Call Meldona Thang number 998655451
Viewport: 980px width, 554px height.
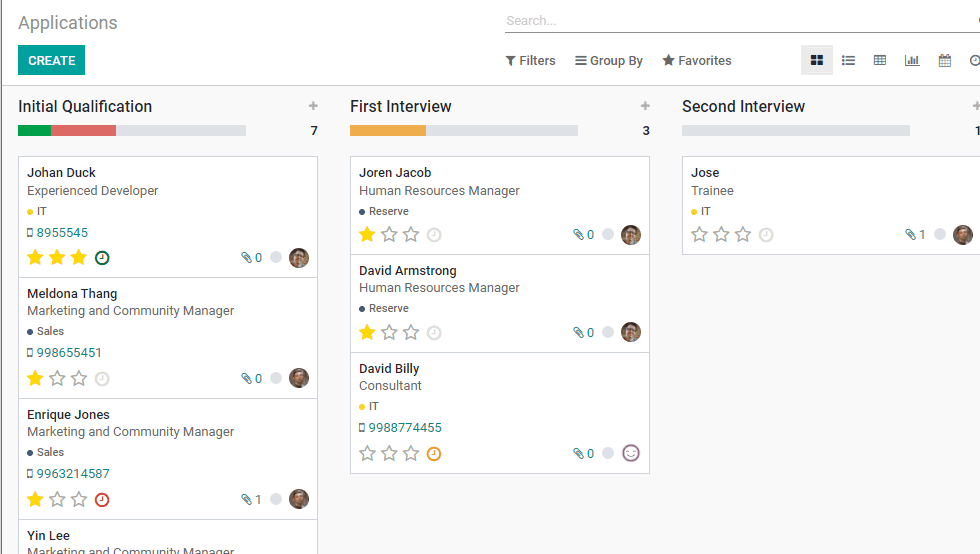(x=69, y=353)
